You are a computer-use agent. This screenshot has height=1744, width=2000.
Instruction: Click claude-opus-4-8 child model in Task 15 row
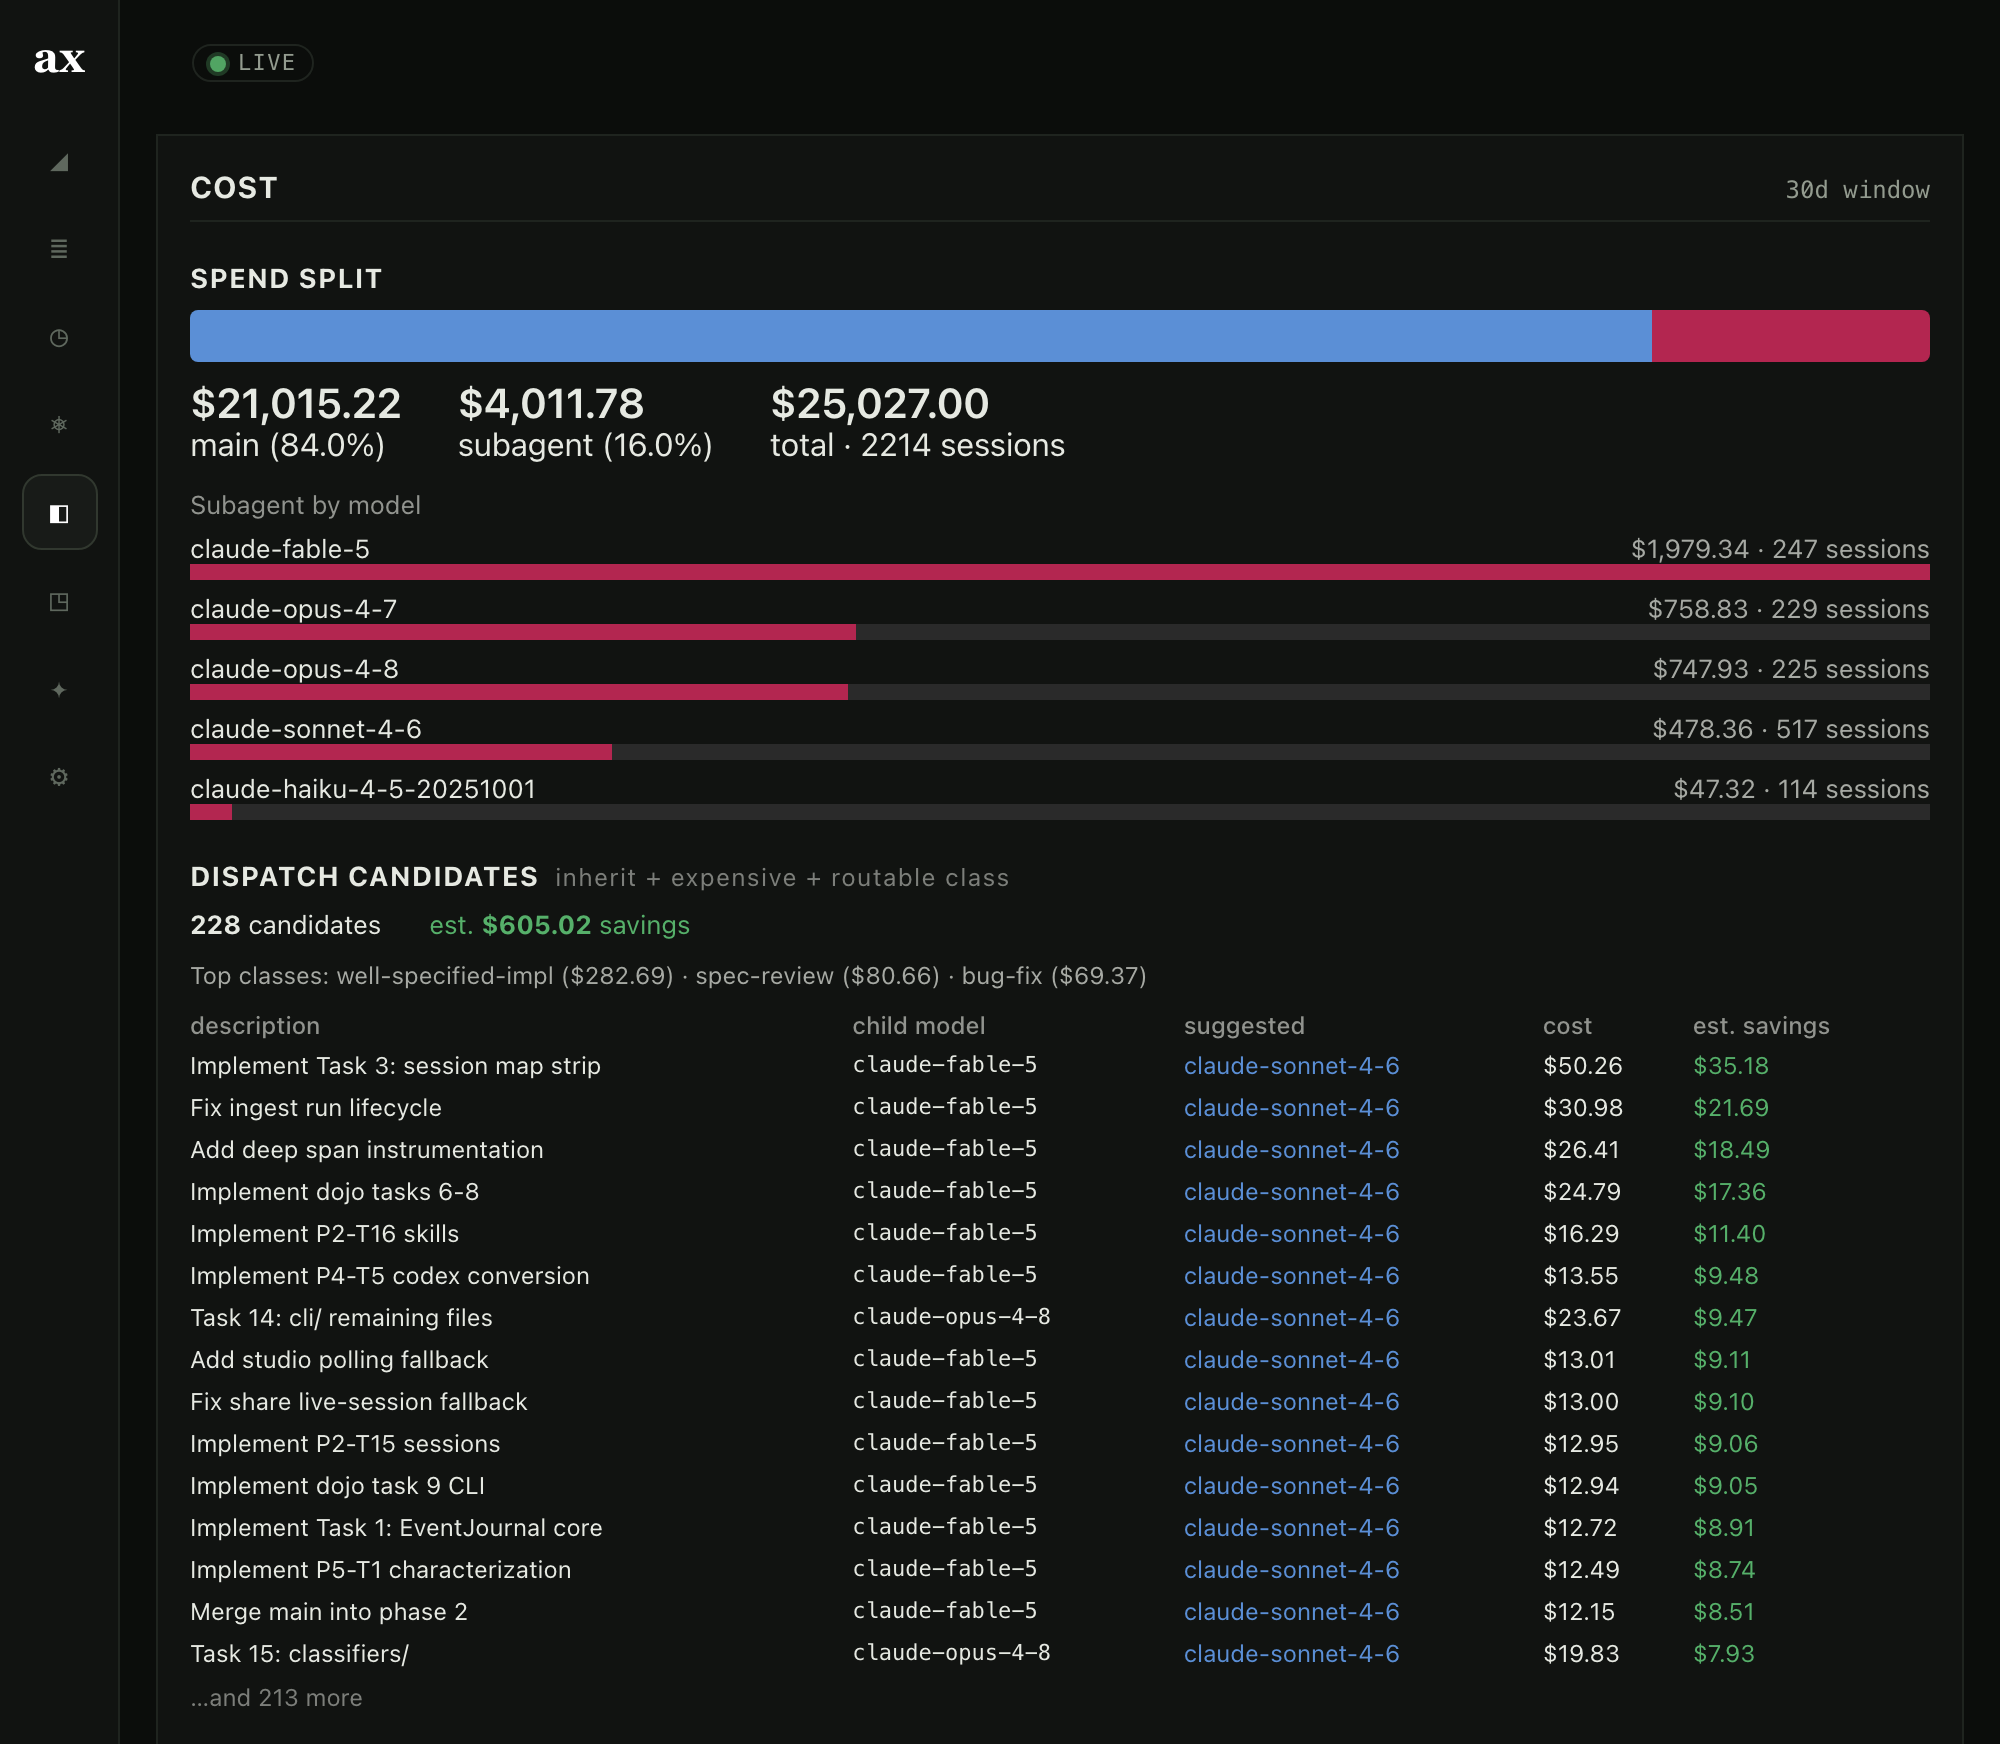coord(951,1653)
